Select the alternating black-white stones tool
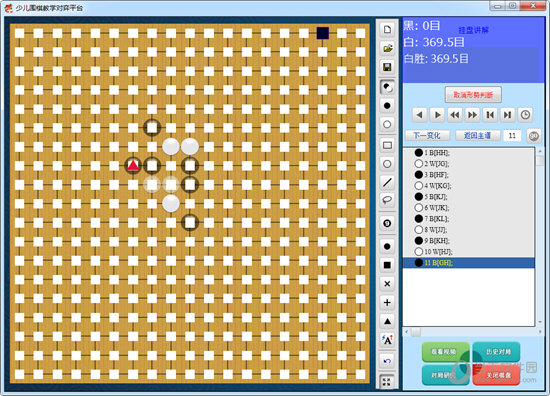550x396 pixels. [387, 87]
